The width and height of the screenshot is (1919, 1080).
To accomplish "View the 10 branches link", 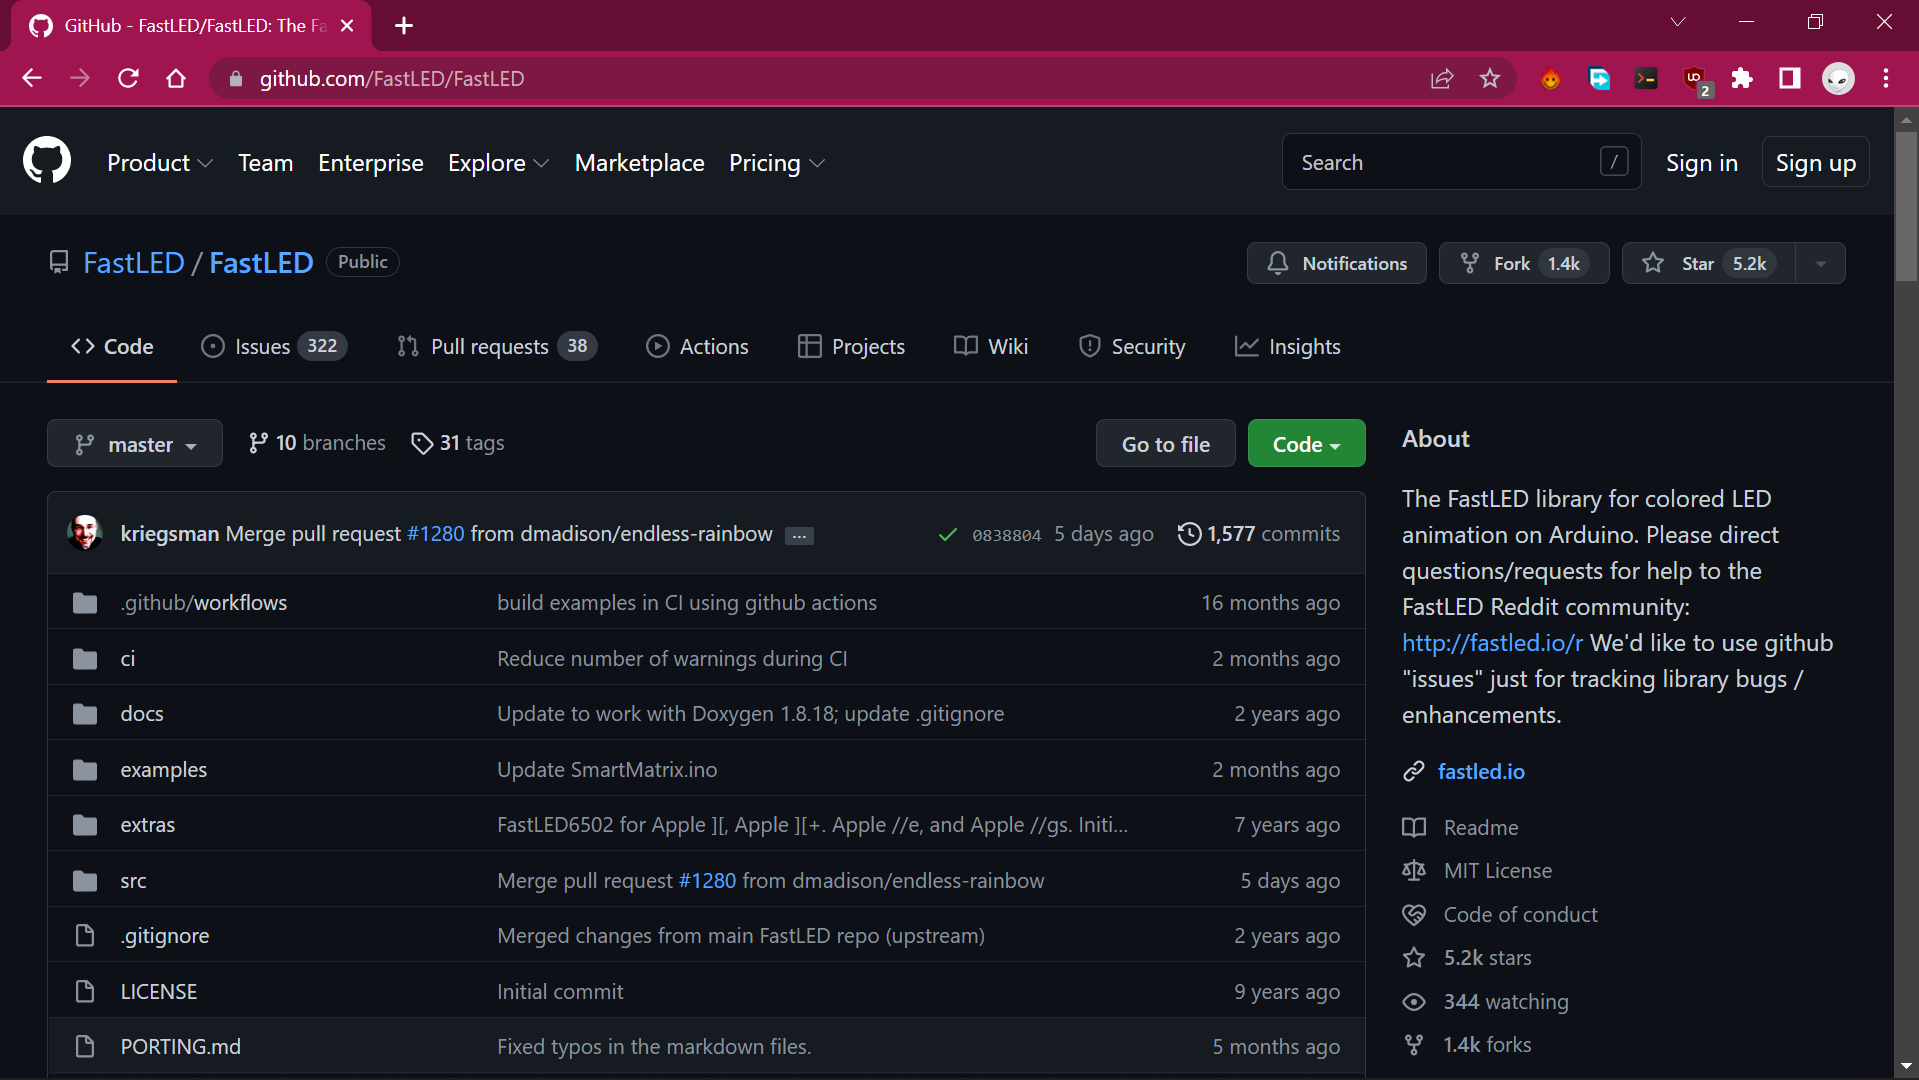I will tap(317, 443).
